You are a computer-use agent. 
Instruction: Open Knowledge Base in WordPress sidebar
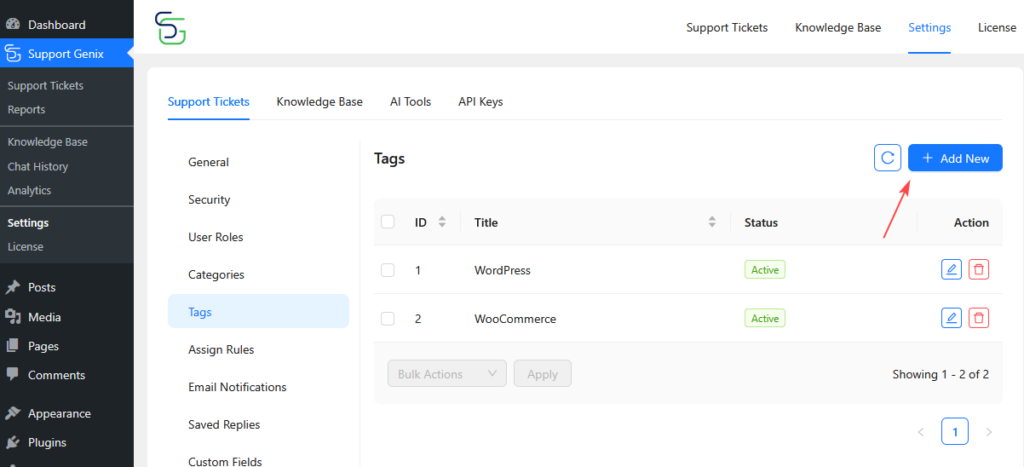point(48,142)
